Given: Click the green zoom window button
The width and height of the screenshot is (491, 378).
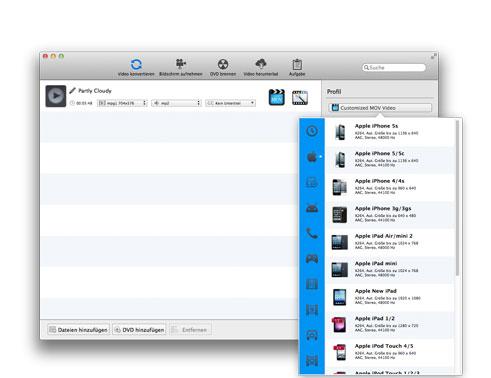Looking at the screenshot, I should point(61,56).
